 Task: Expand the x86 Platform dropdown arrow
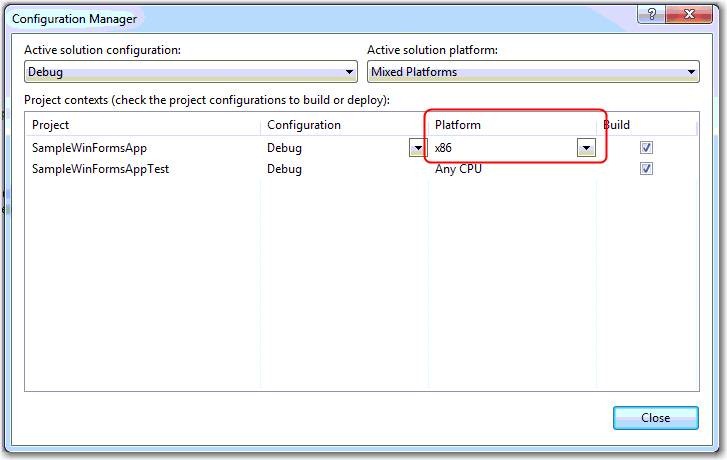pyautogui.click(x=586, y=148)
